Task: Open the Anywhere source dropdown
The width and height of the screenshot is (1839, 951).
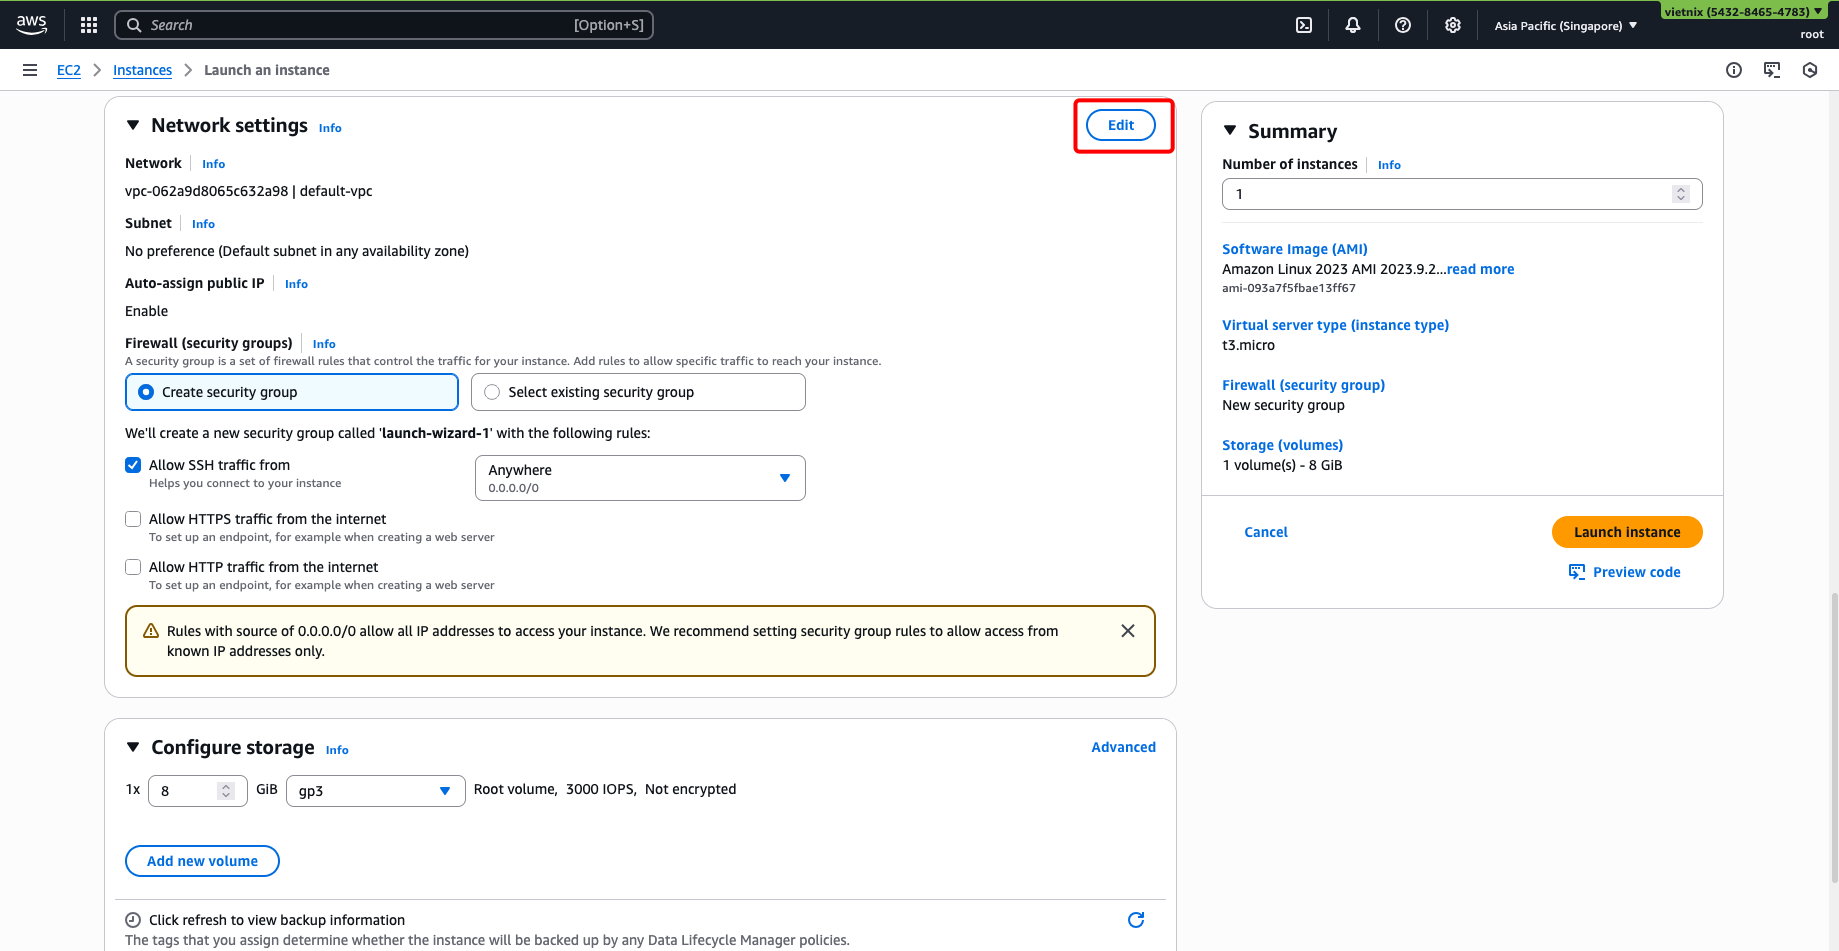Action: (784, 477)
